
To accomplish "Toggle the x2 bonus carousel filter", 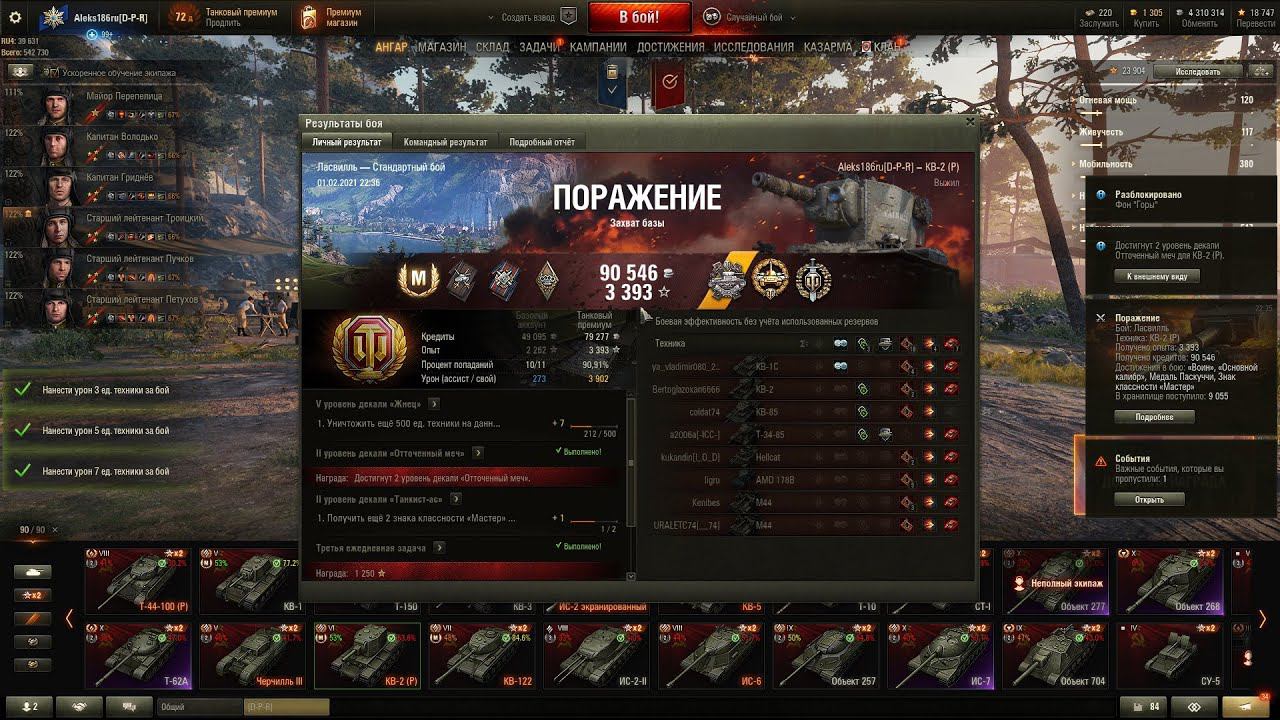I will [x=32, y=595].
